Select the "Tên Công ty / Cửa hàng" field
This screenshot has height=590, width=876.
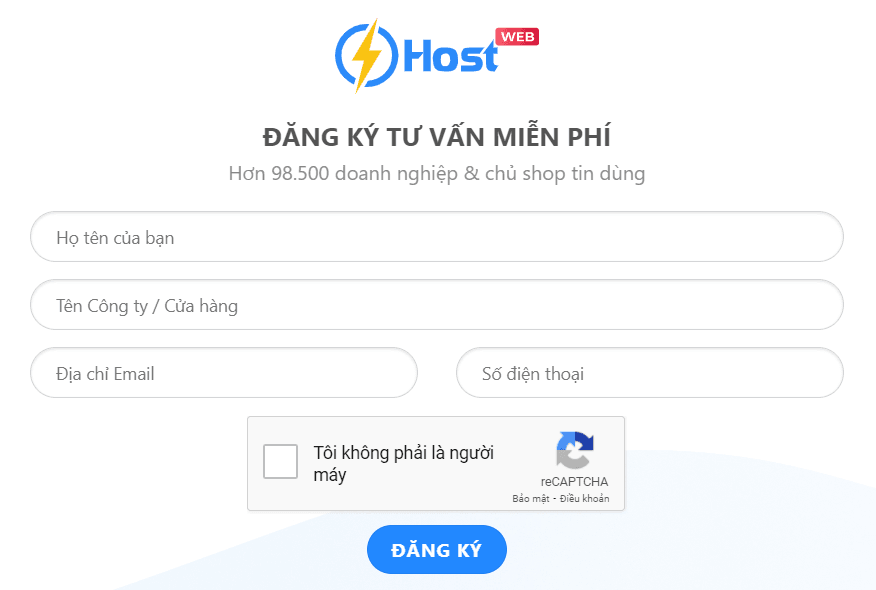(x=437, y=304)
